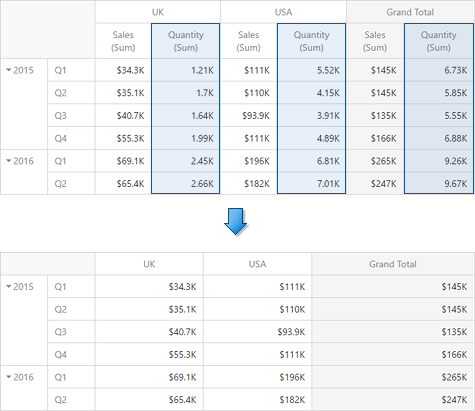
Task: Select Q3 row header in the Sales-only grid
Action: [x=71, y=332]
